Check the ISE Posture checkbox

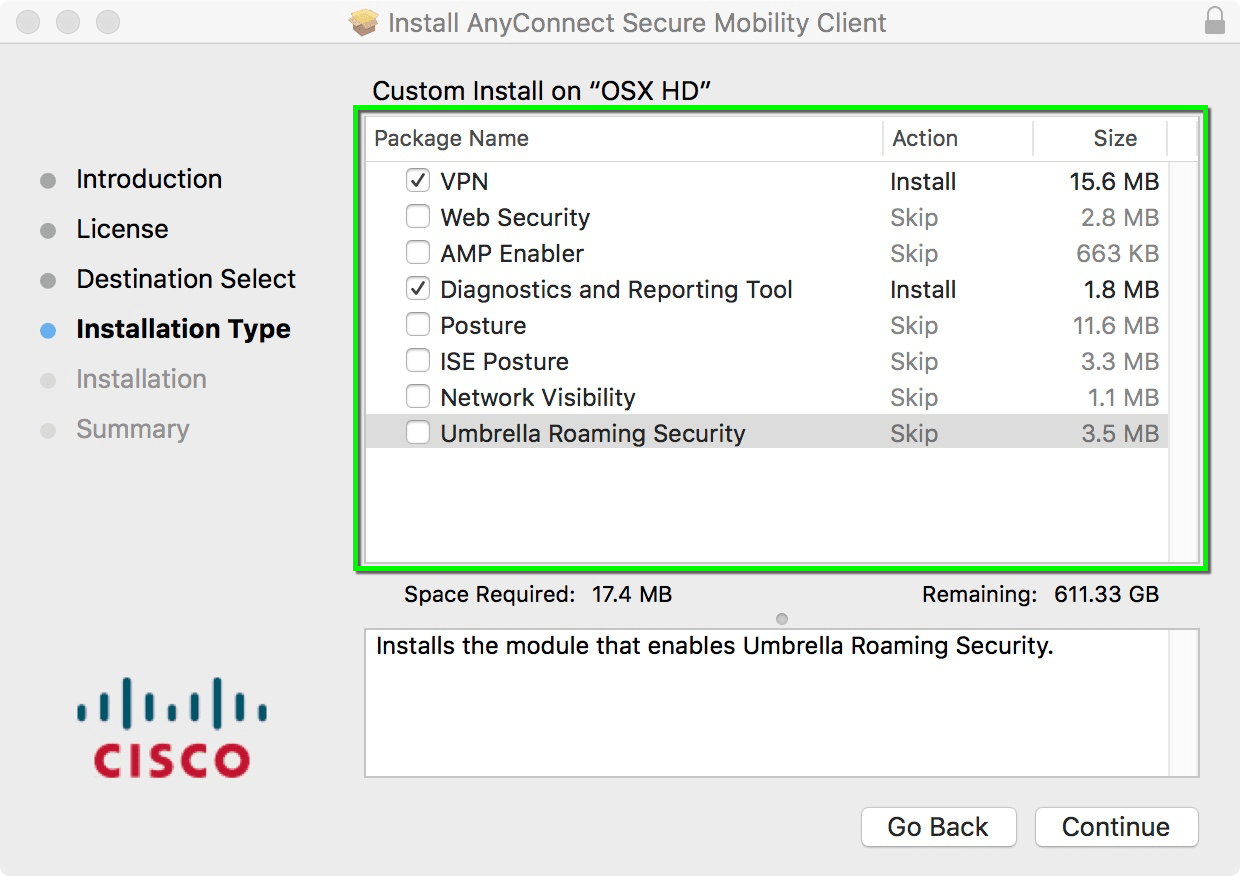pos(418,360)
